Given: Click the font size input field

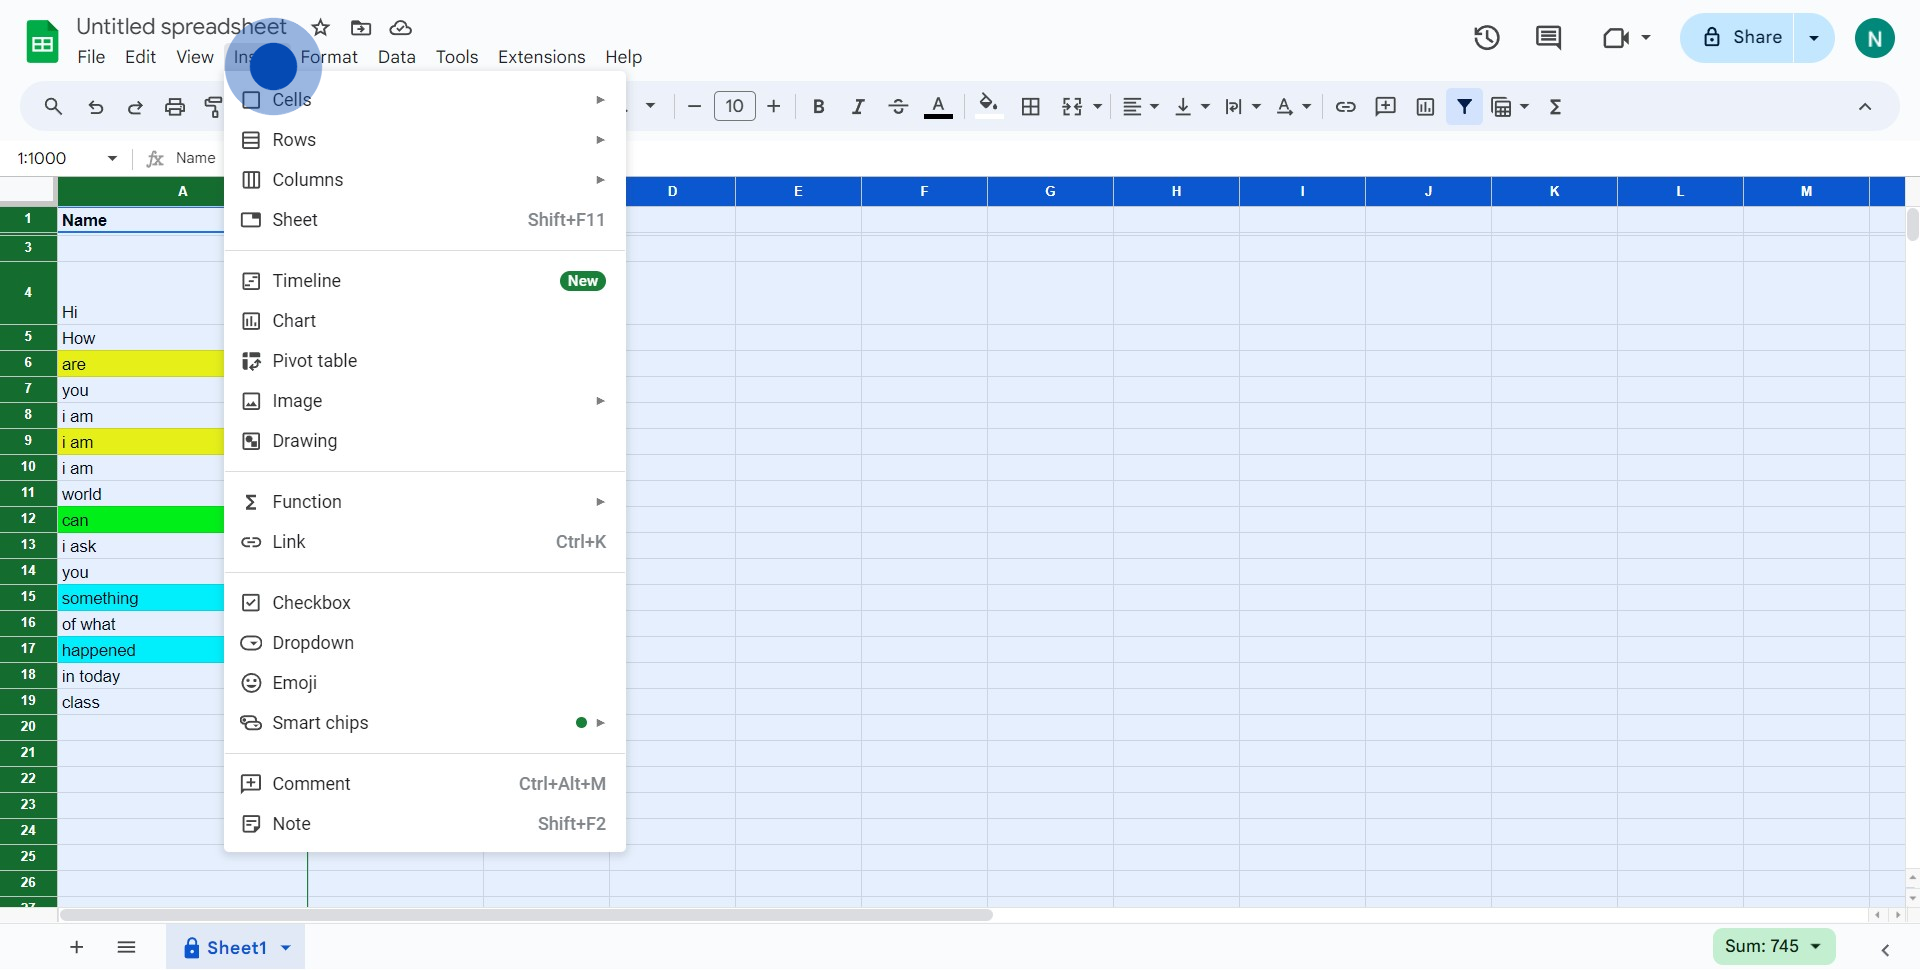Looking at the screenshot, I should 734,107.
